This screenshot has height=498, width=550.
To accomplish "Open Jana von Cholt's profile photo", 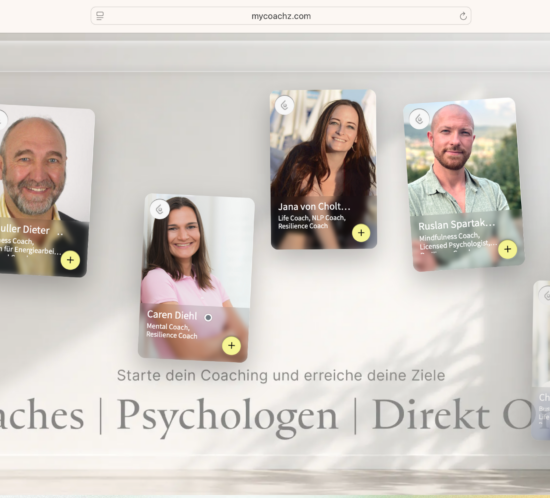I will 323,144.
